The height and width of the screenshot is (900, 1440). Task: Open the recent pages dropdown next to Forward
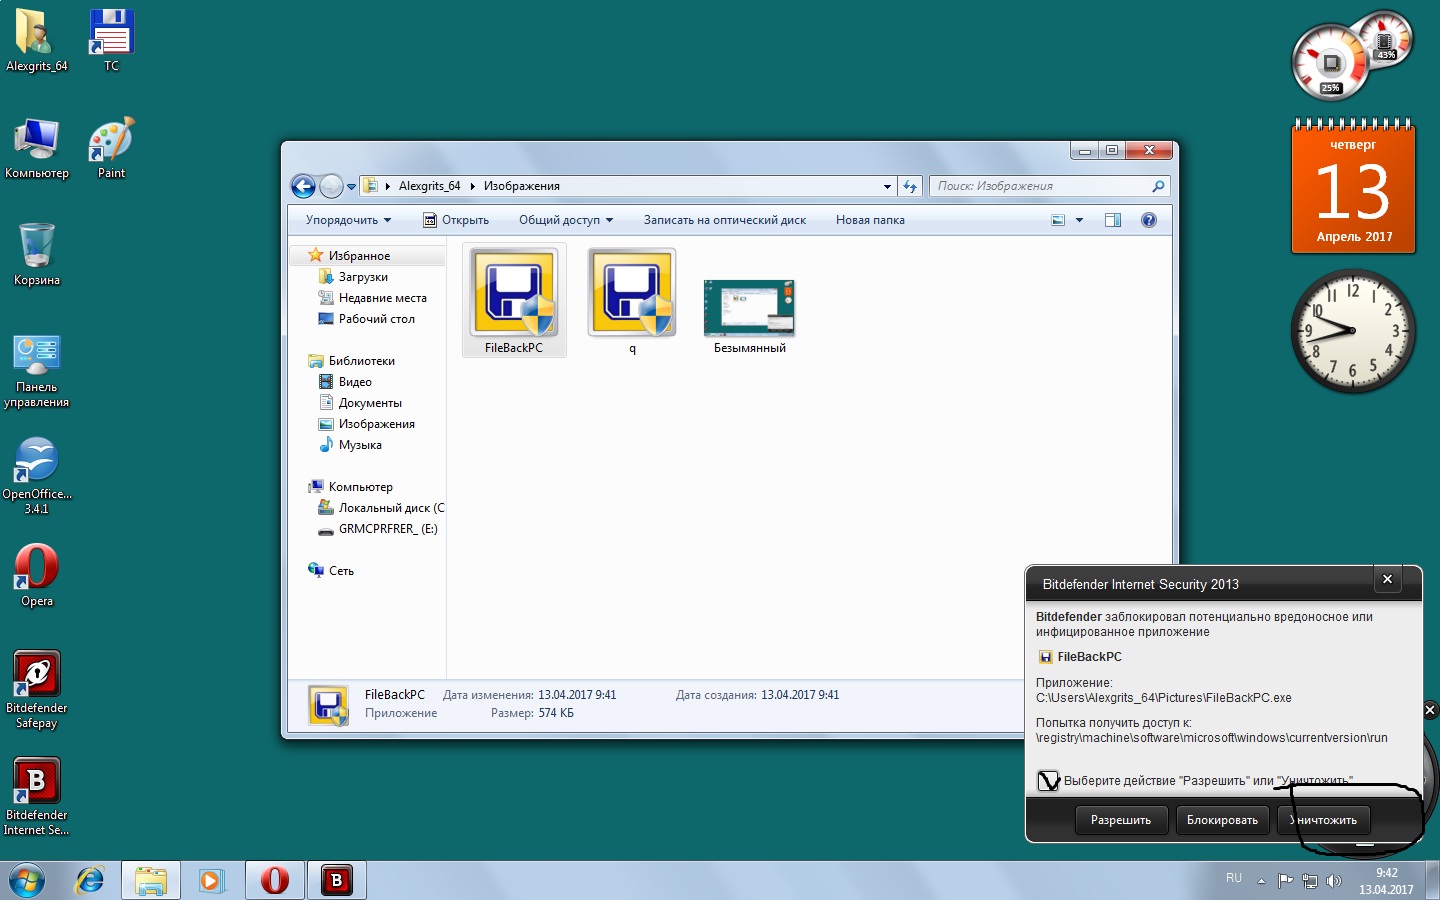351,187
